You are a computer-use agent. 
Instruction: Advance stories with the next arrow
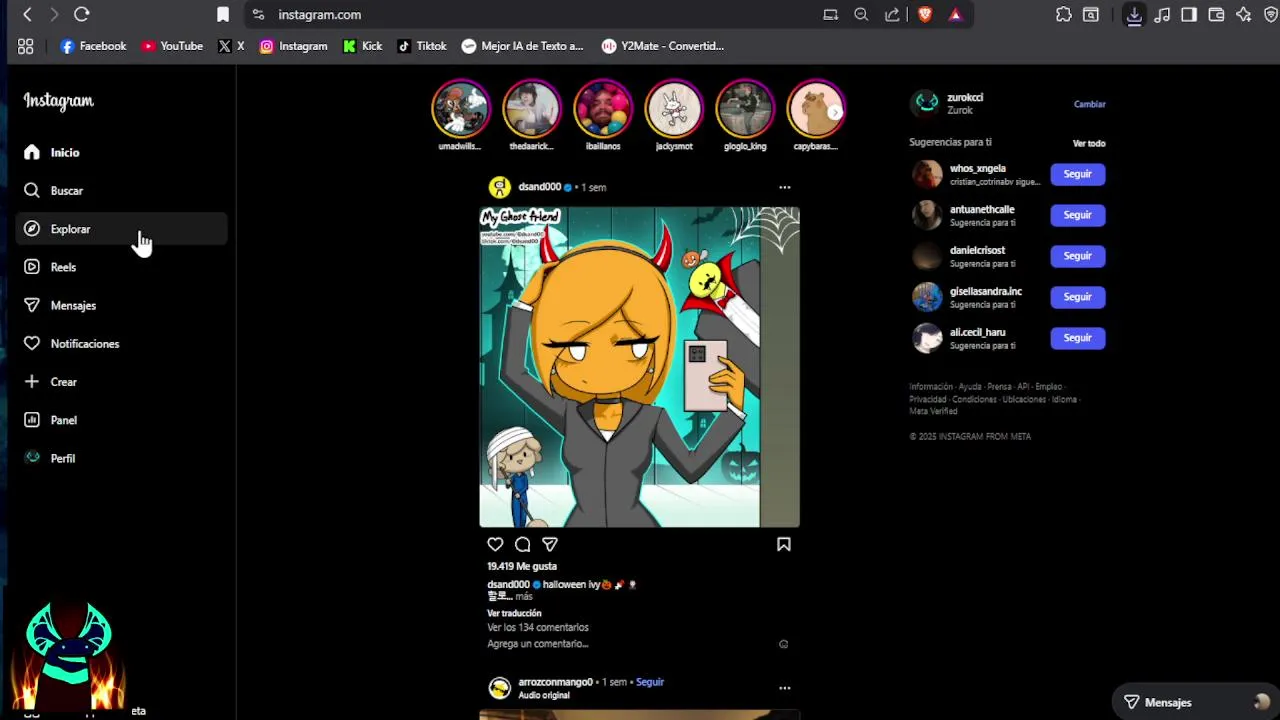coord(836,112)
